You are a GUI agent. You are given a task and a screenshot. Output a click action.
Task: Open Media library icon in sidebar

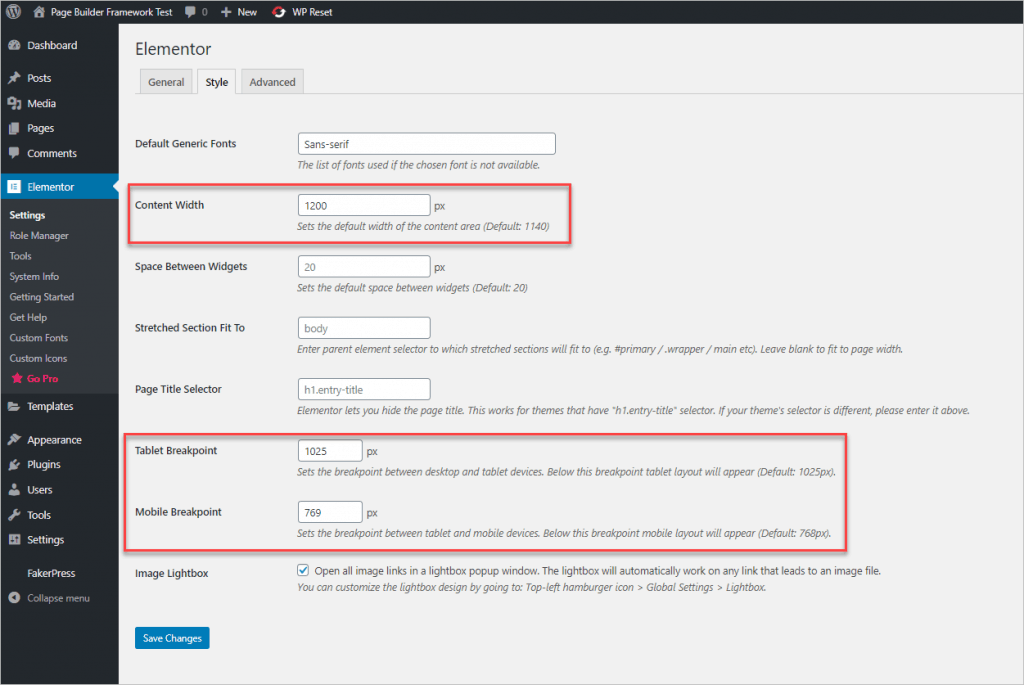click(x=14, y=103)
